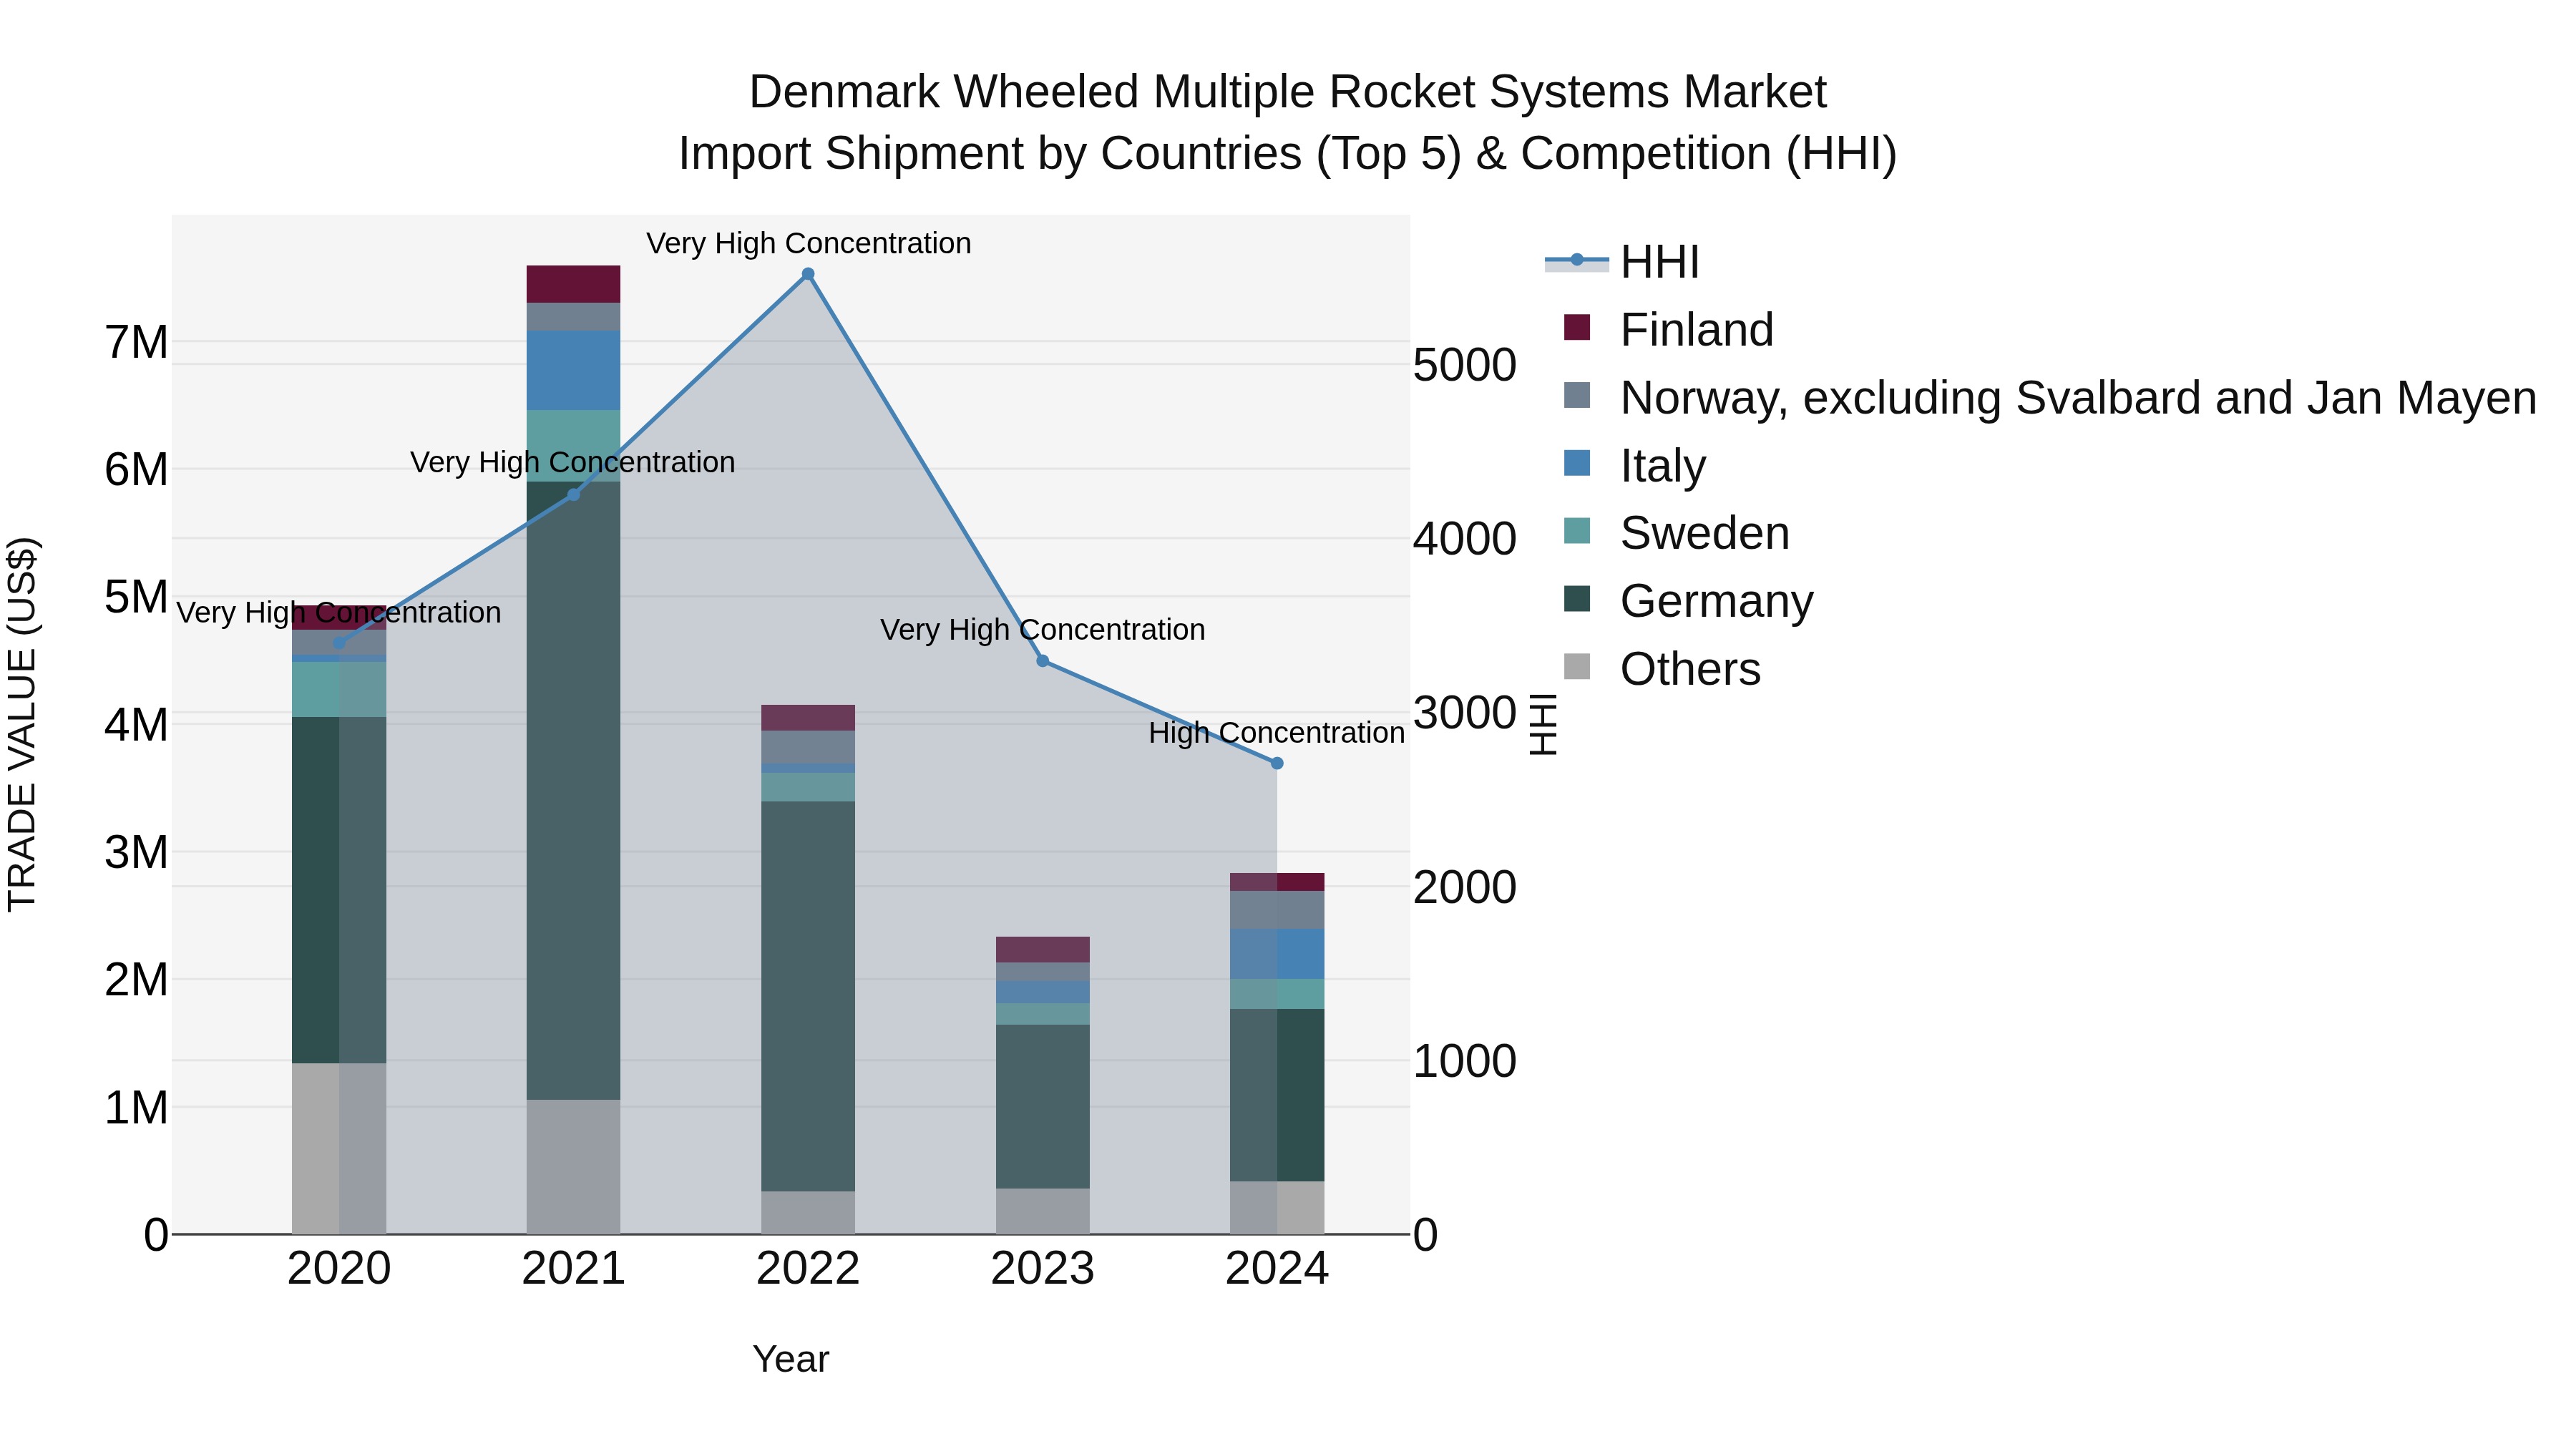Click the 5000 HHI axis tick label
This screenshot has width=2576, height=1449.
coord(1465,365)
